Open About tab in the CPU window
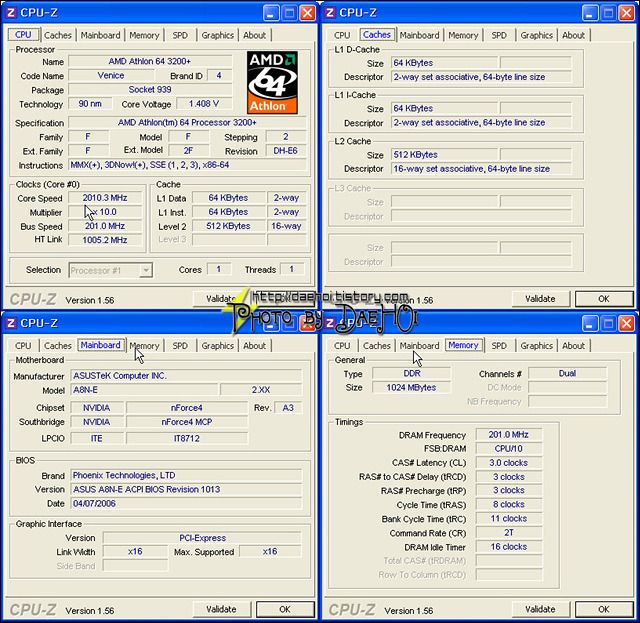This screenshot has width=640, height=623. coord(255,35)
